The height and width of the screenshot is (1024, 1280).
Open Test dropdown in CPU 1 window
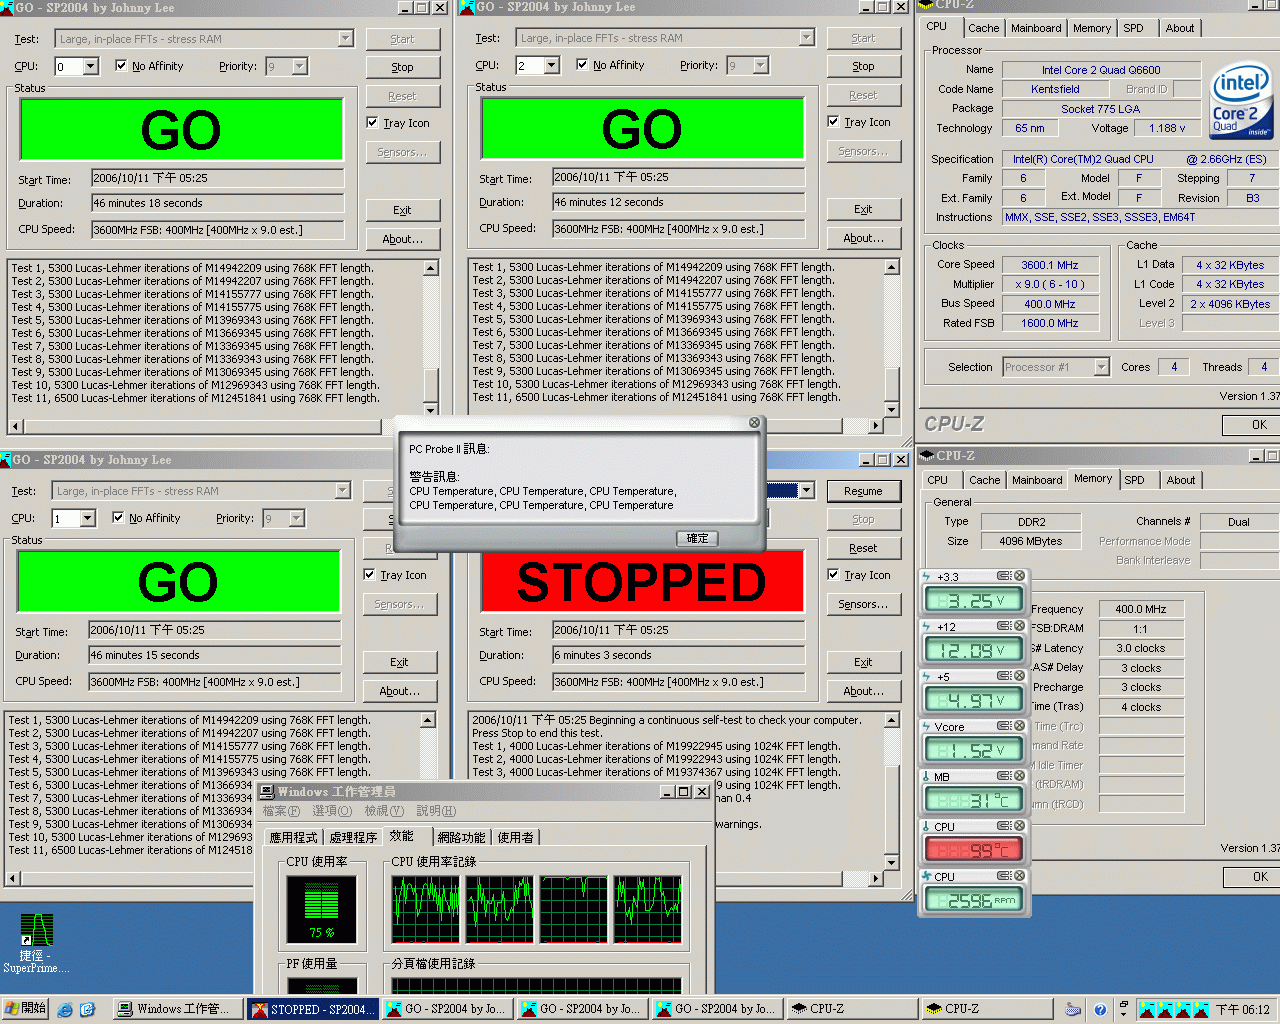coord(342,491)
